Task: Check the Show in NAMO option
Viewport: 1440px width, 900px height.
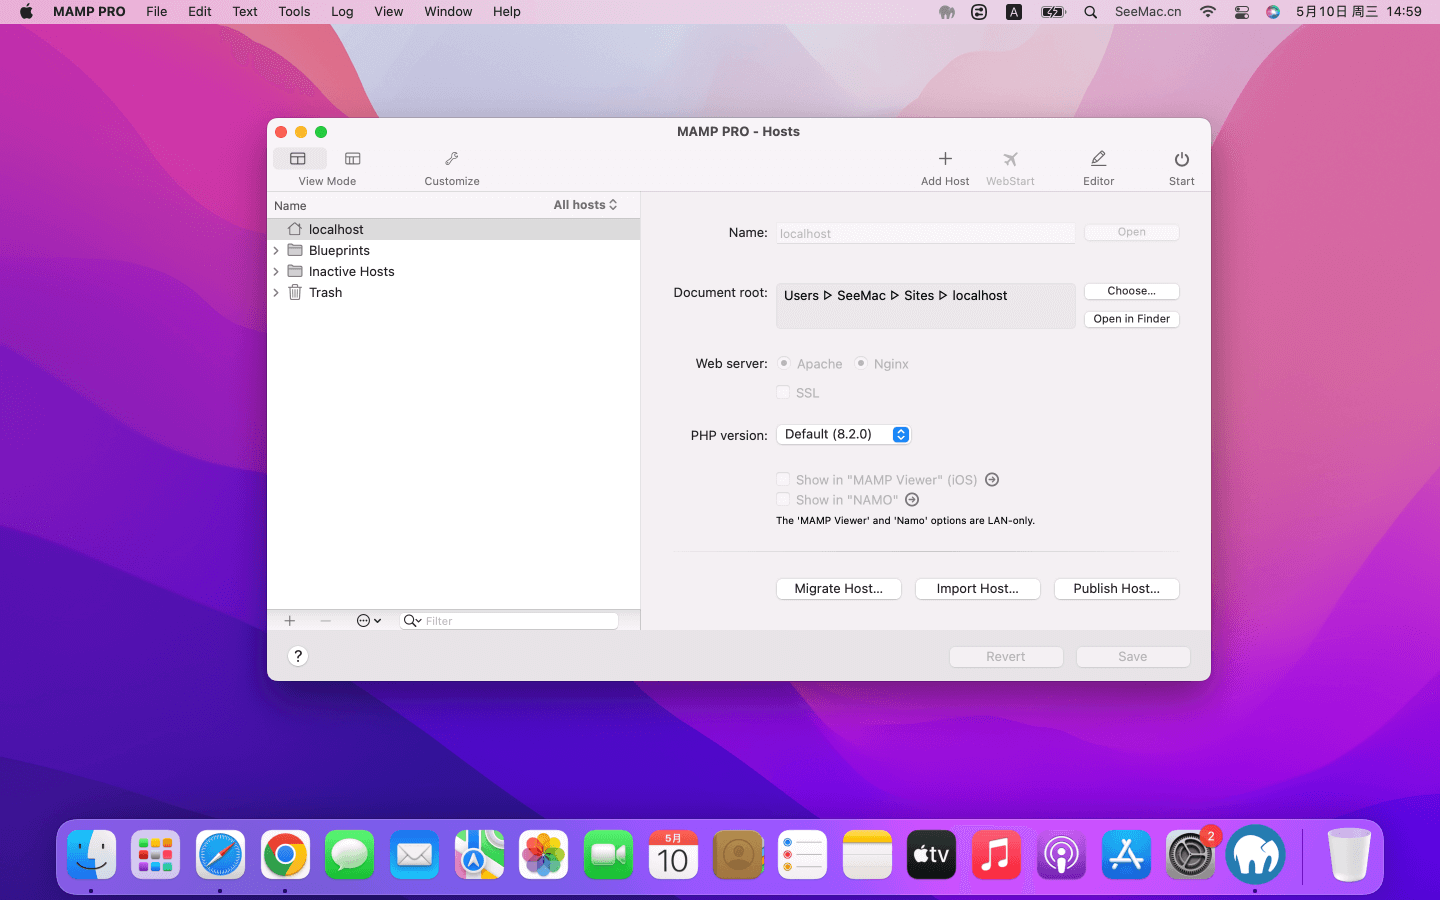Action: point(783,500)
